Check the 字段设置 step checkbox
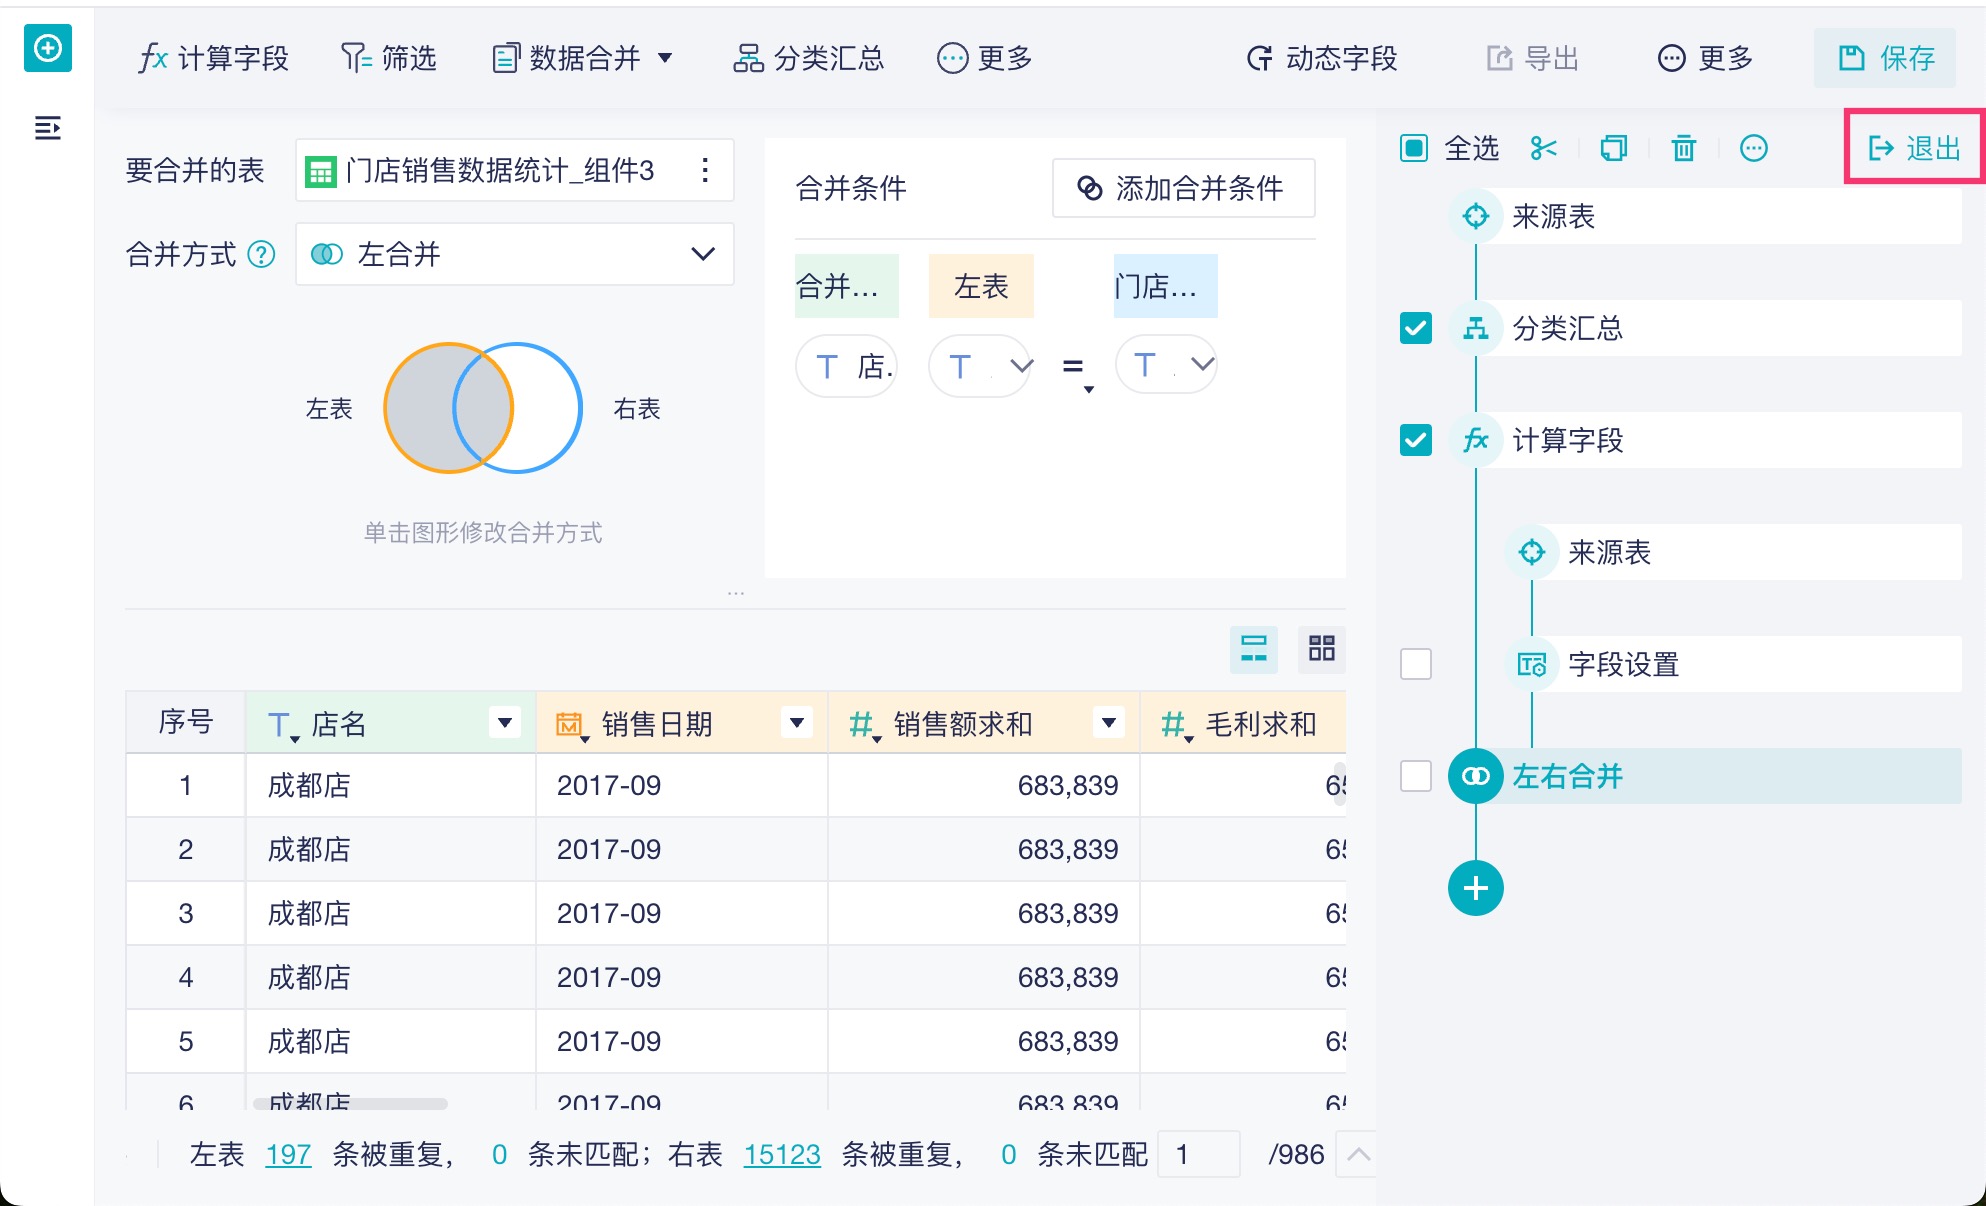This screenshot has width=1986, height=1206. click(1415, 664)
